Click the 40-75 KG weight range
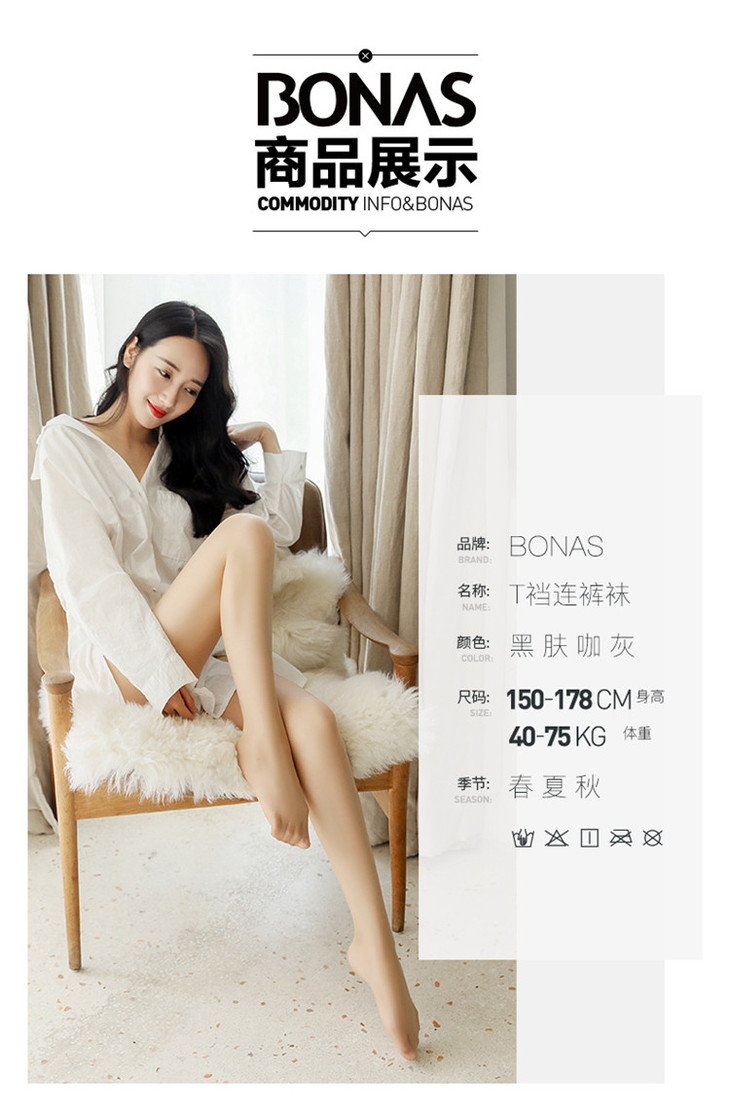This screenshot has height=1113, width=730. point(557,737)
